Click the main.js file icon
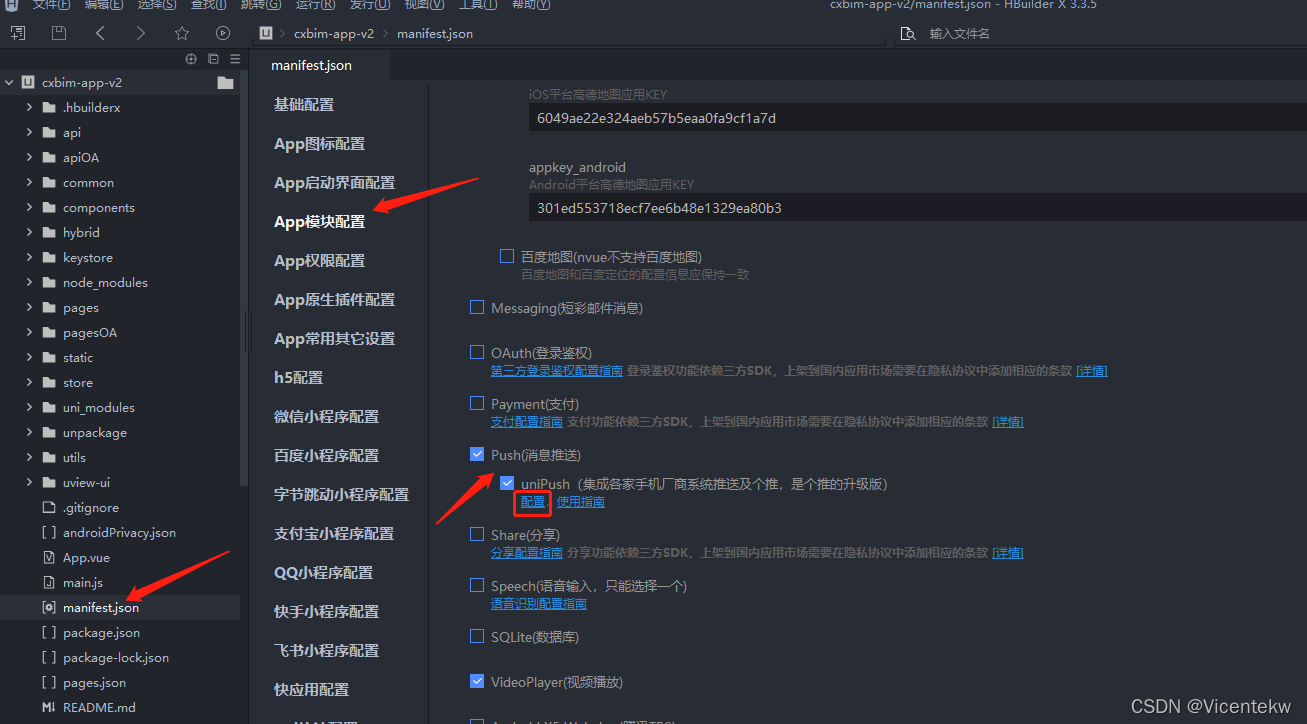This screenshot has height=724, width=1307. pos(49,582)
